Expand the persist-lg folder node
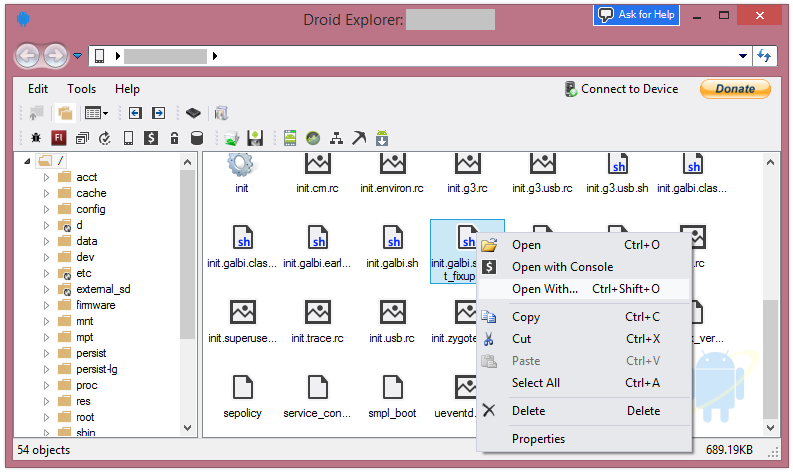 pyautogui.click(x=46, y=369)
